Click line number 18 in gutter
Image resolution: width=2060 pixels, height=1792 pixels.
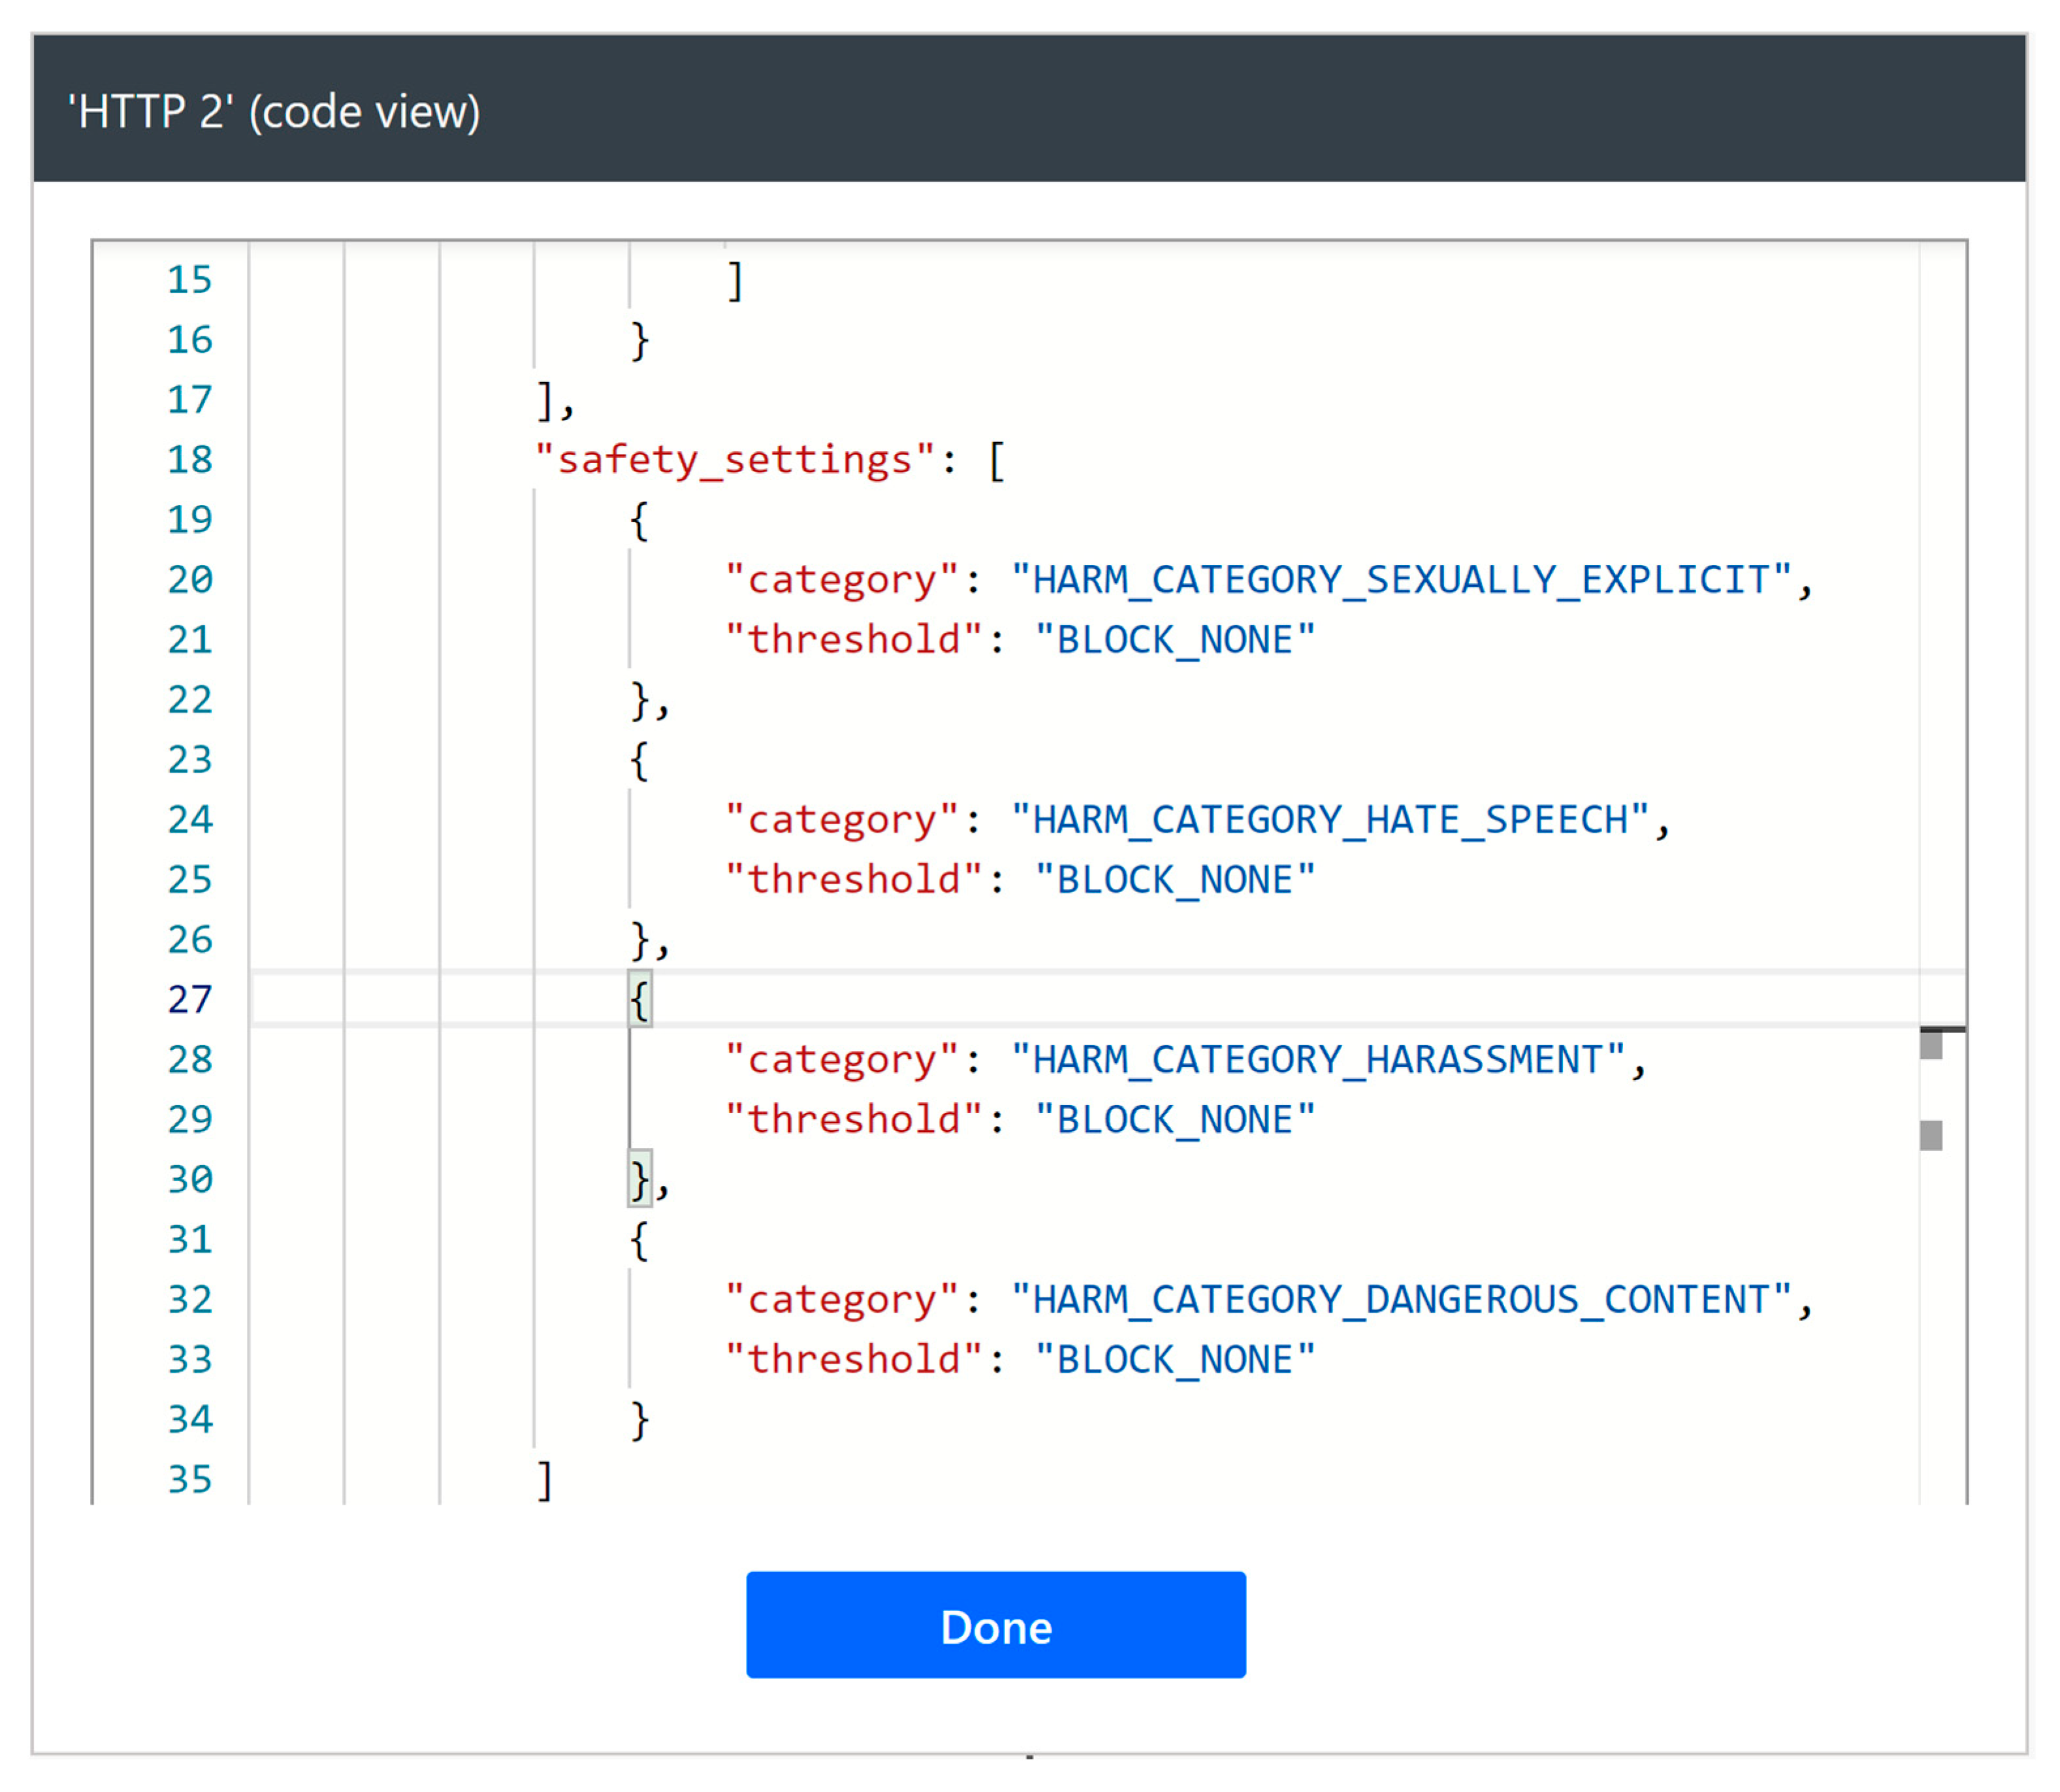click(x=189, y=460)
